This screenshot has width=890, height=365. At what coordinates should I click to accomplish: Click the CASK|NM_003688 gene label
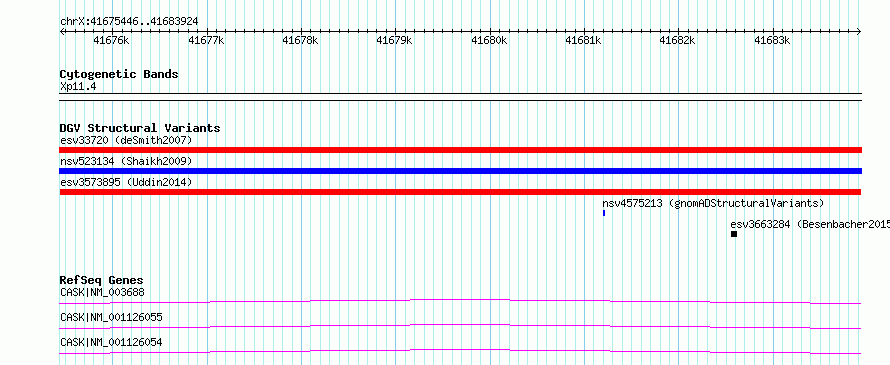tap(102, 292)
